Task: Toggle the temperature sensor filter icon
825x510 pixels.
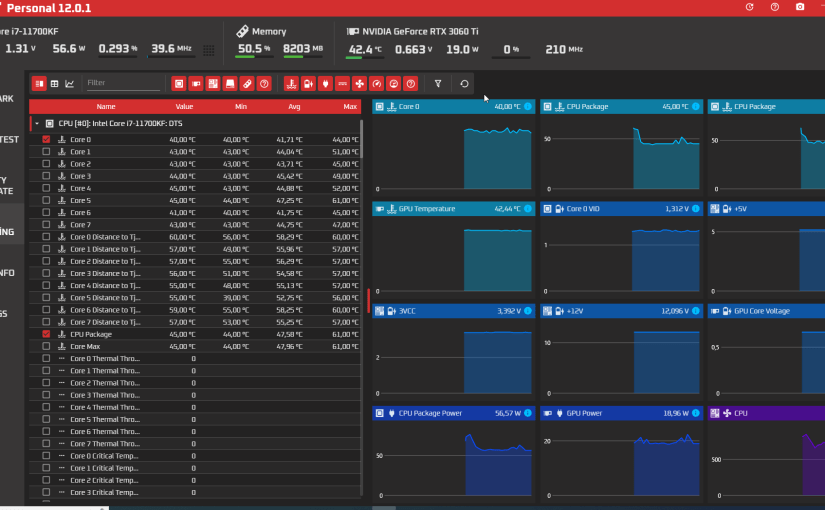Action: pos(291,84)
